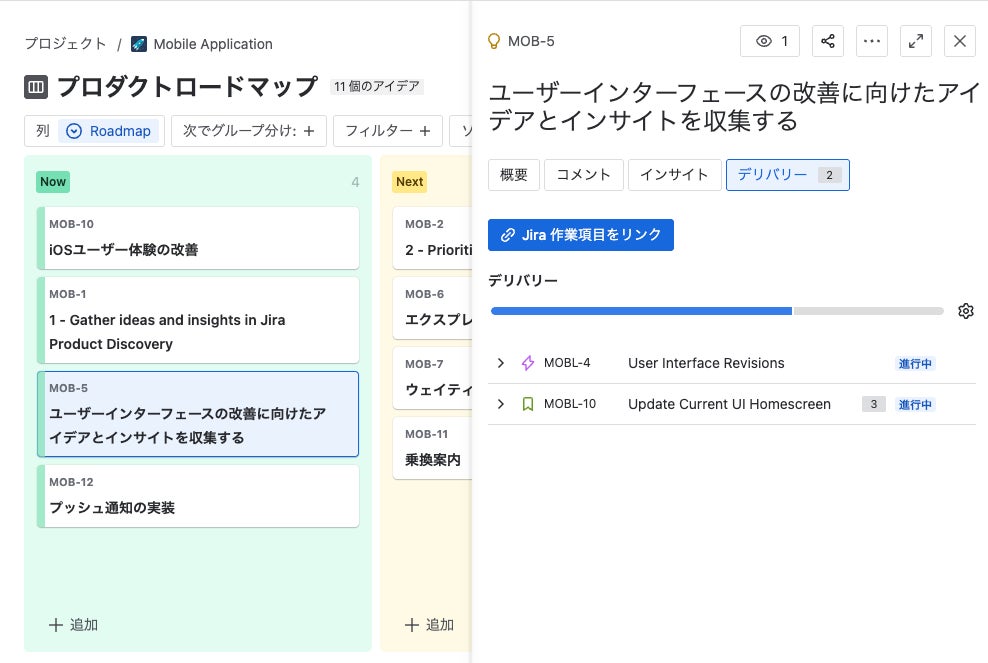This screenshot has height=663, width=988.
Task: Close the MOB-5 detail panel
Action: point(960,41)
